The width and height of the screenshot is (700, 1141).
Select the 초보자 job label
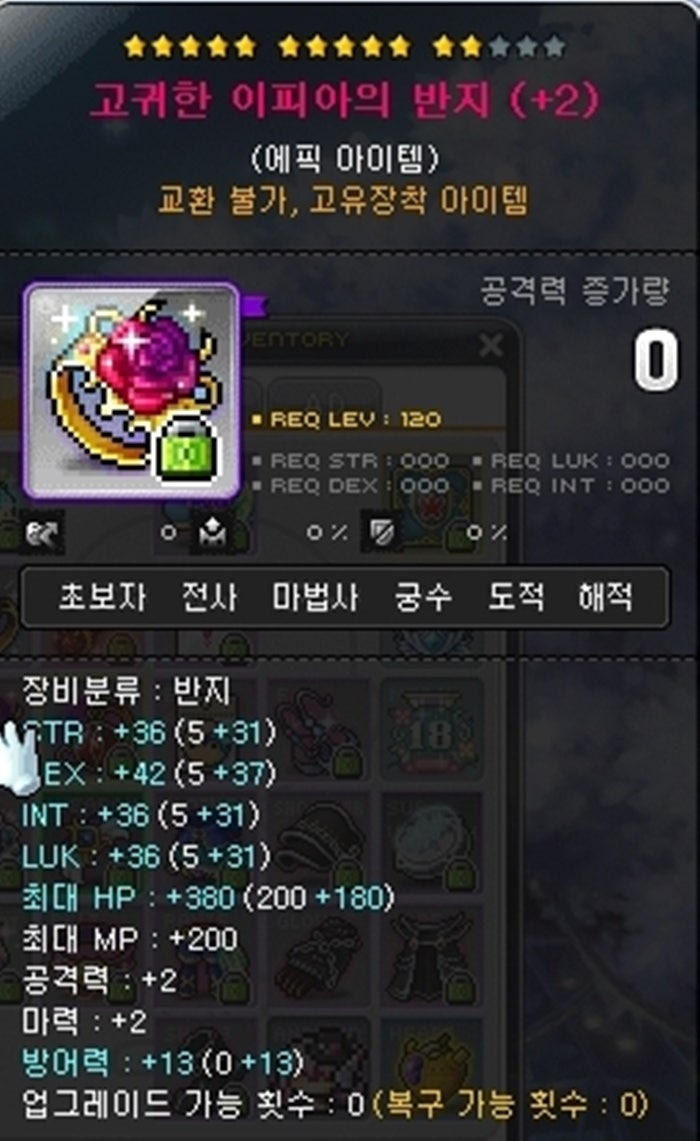[101, 597]
